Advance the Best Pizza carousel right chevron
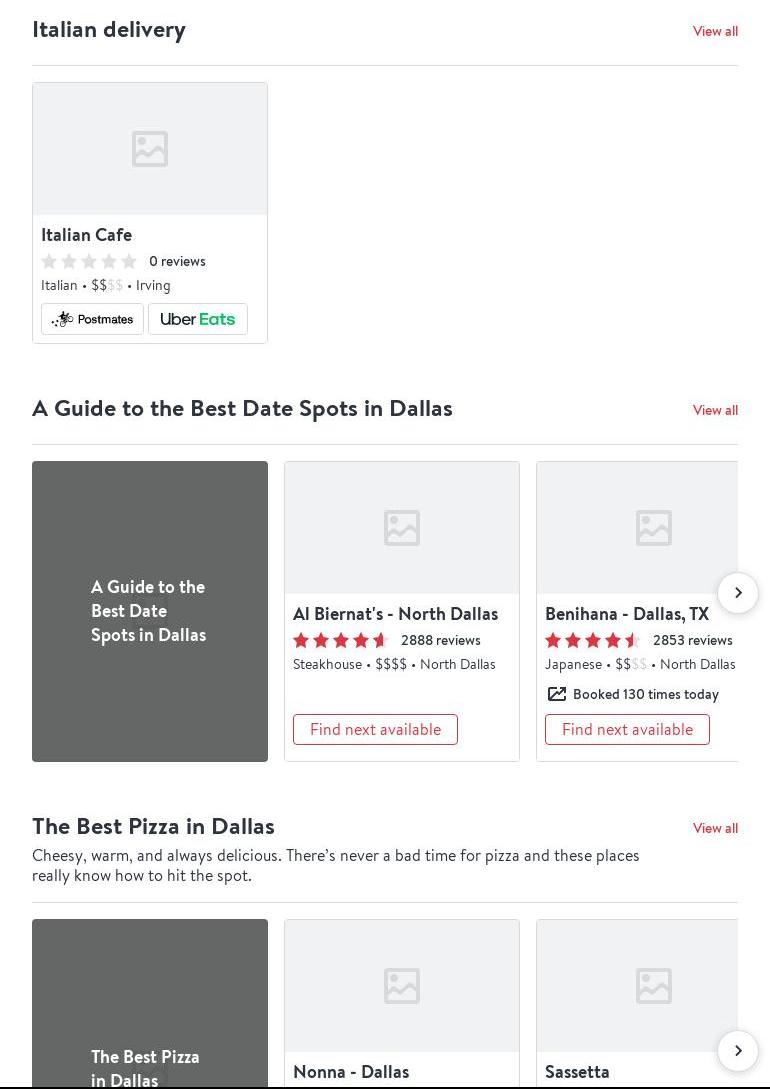This screenshot has width=770, height=1089. (738, 1051)
